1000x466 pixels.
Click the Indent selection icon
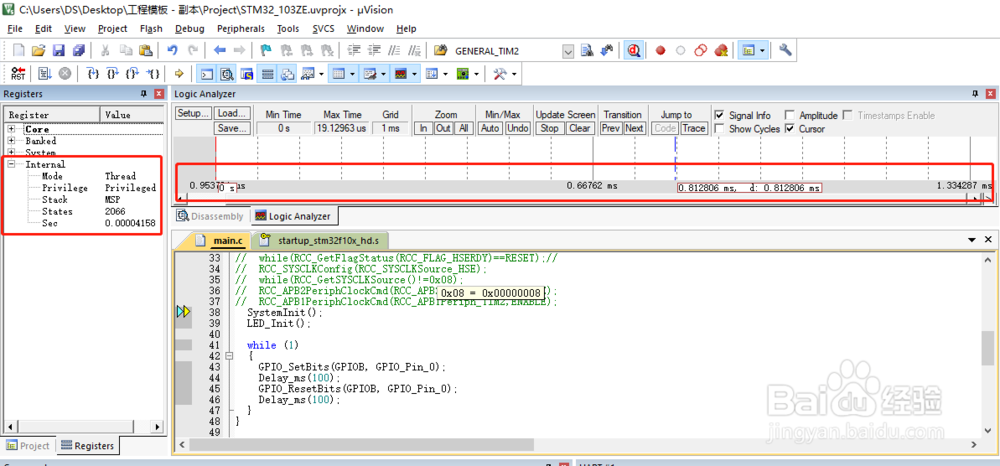356,50
